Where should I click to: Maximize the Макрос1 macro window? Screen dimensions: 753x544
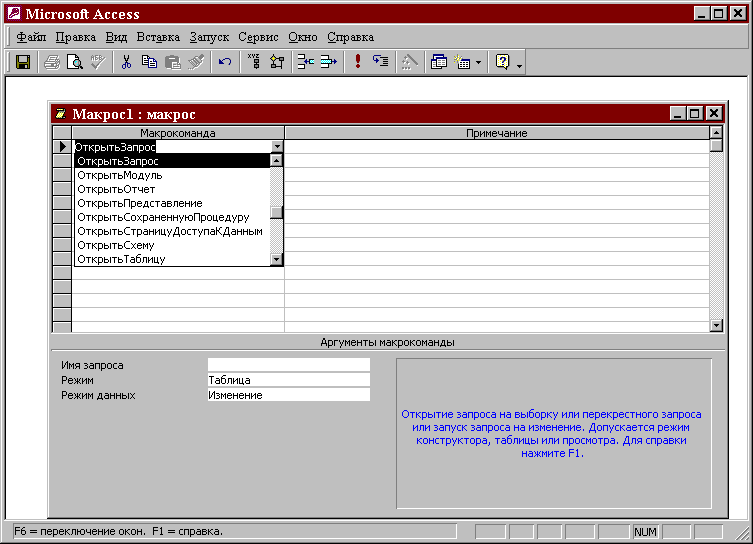(695, 114)
